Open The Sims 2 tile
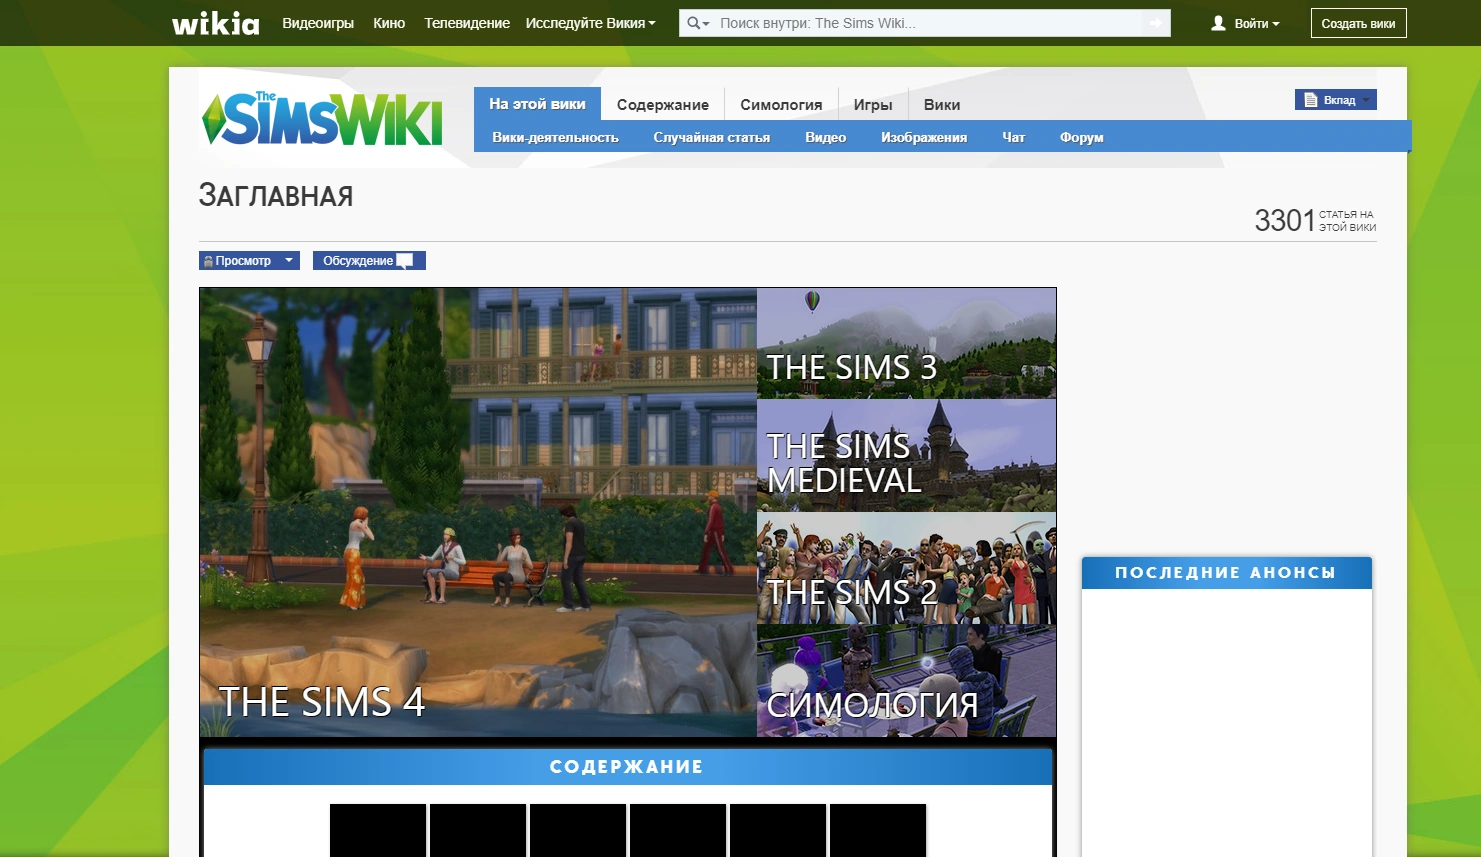The image size is (1481, 857). click(x=906, y=569)
